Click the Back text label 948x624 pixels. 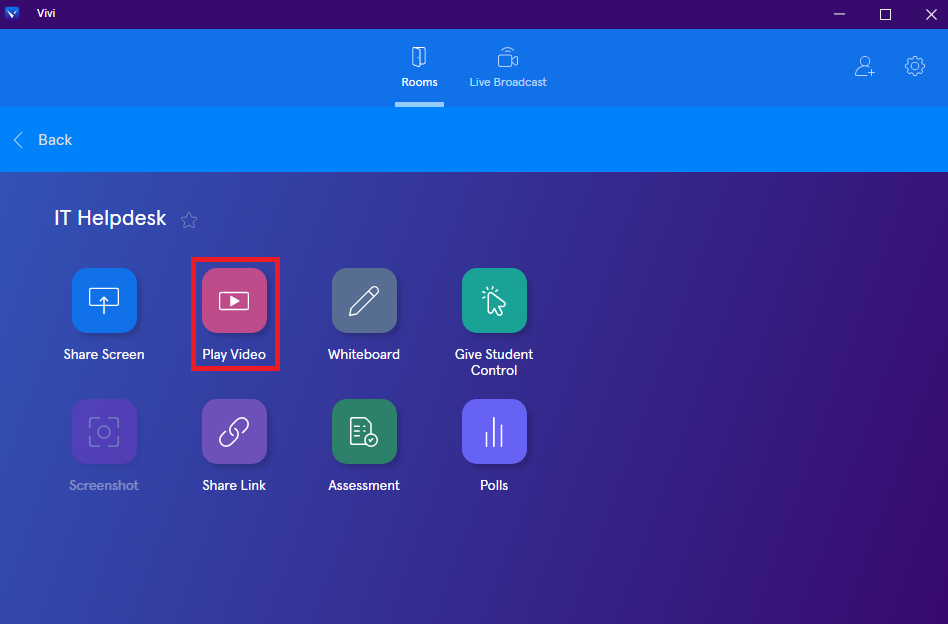55,140
